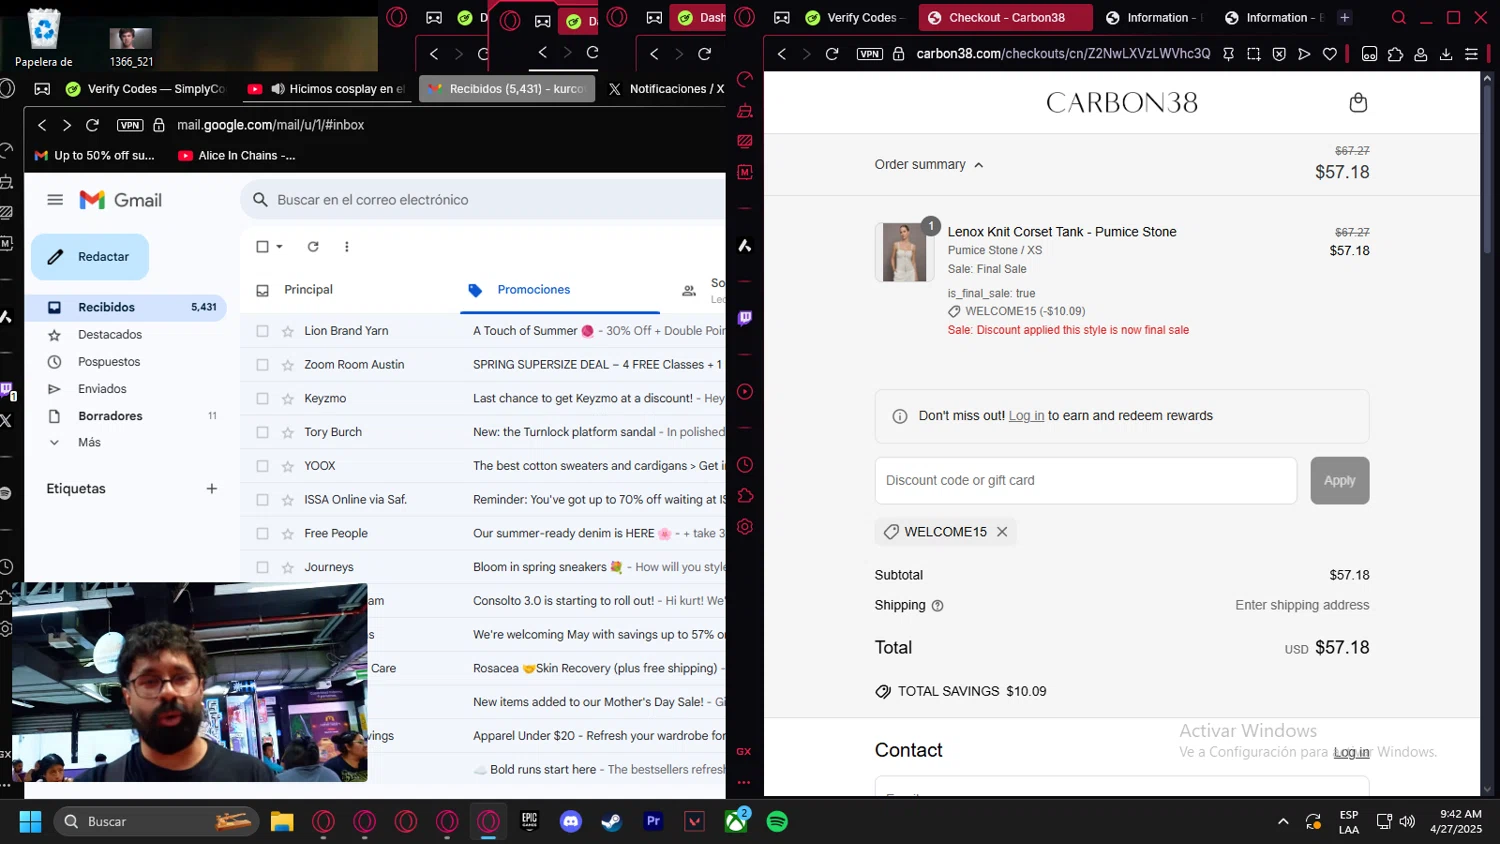Open the volume control in system tray

click(1407, 822)
